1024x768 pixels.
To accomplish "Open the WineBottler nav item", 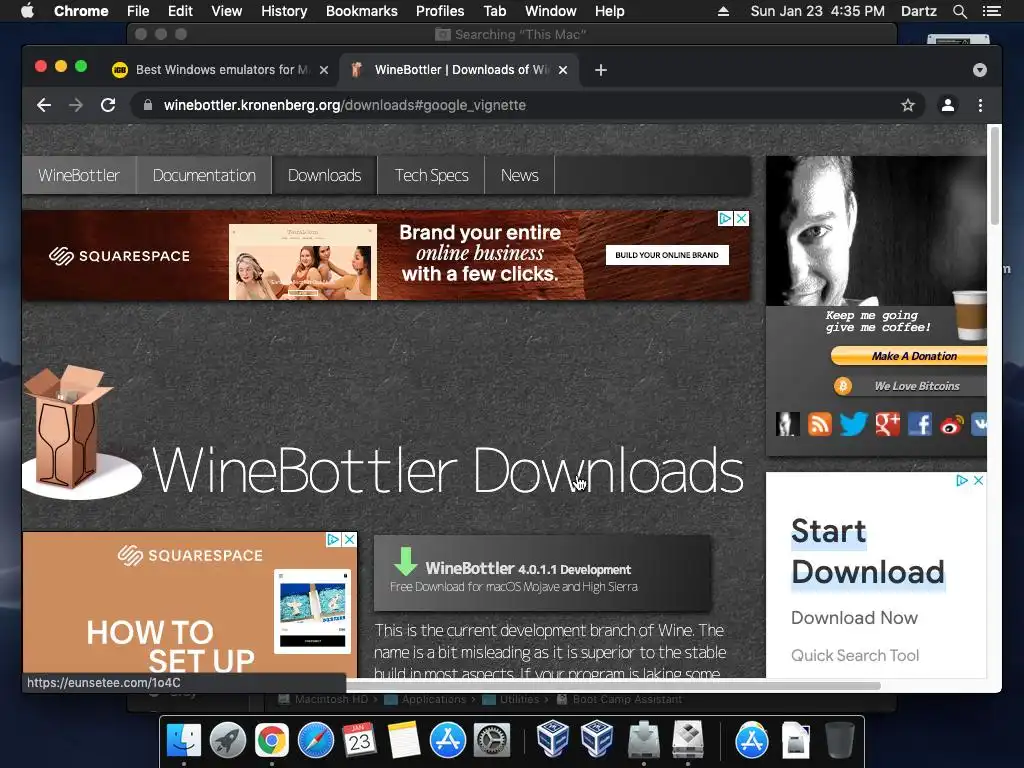I will [x=79, y=175].
